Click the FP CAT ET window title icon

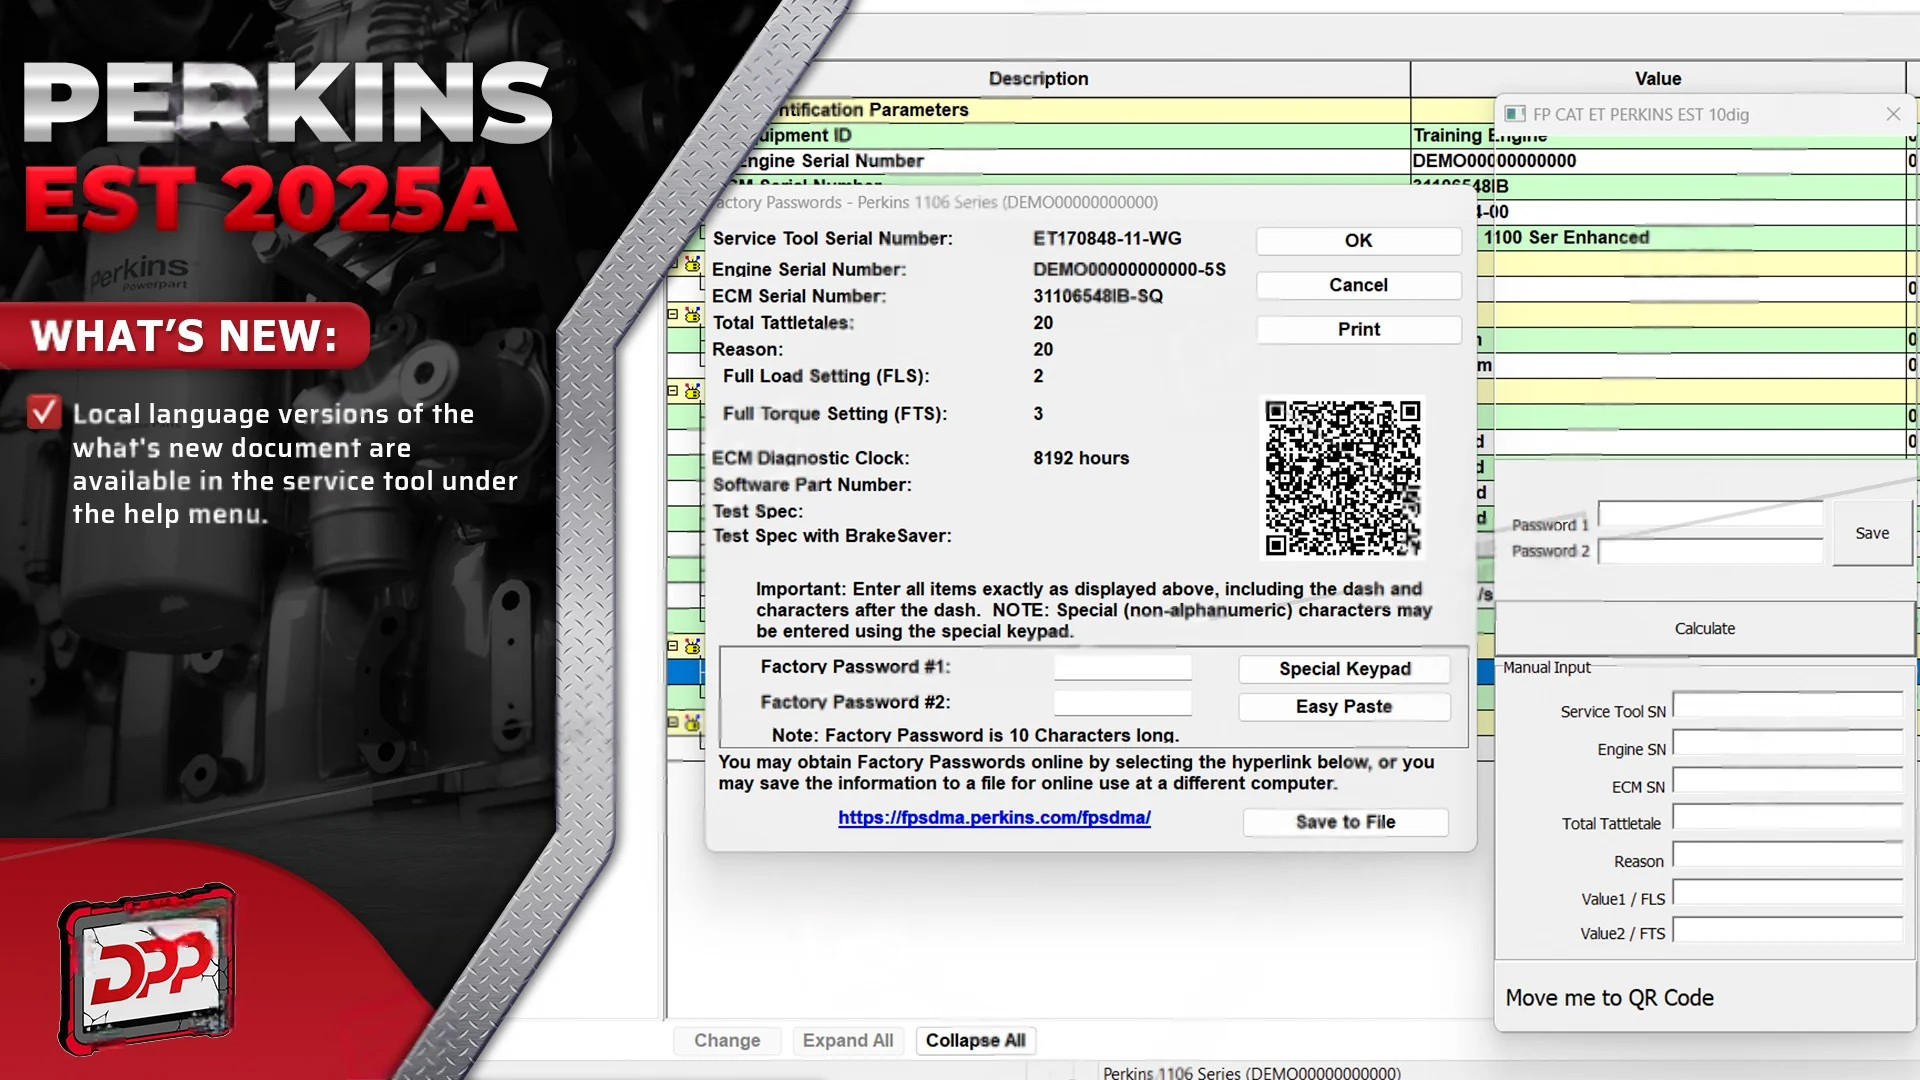1515,114
